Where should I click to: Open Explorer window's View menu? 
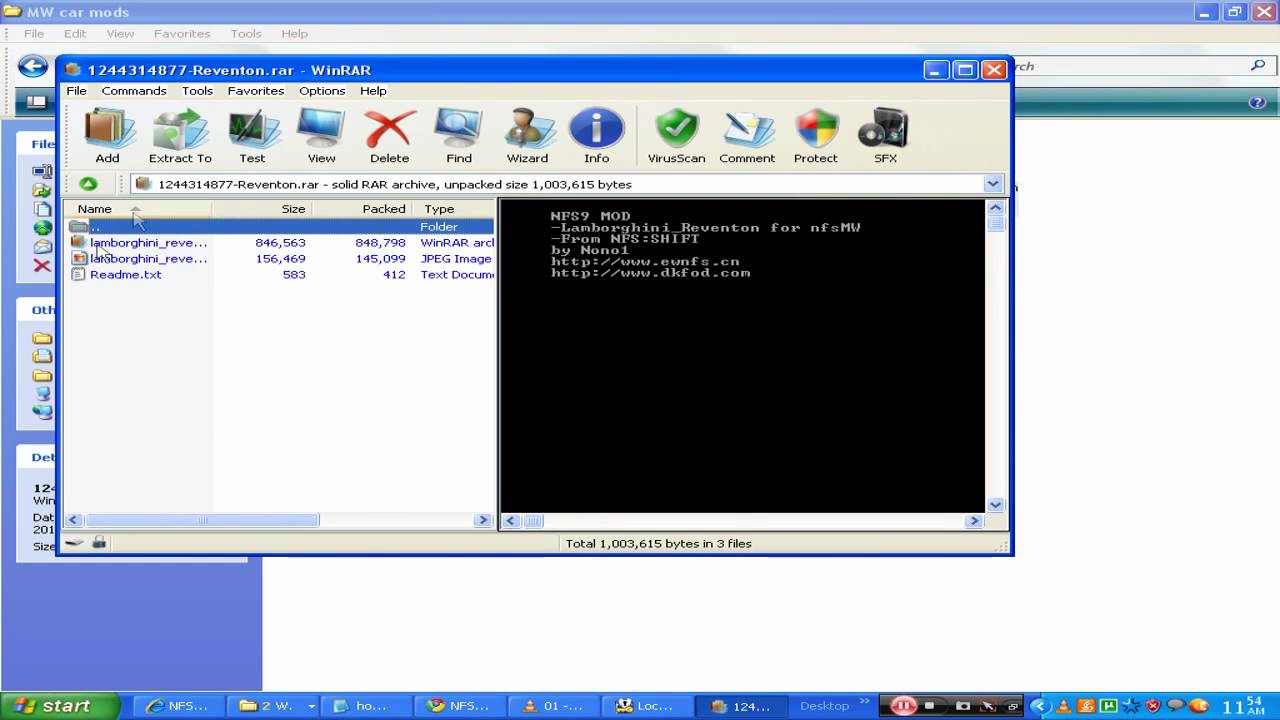[x=120, y=33]
